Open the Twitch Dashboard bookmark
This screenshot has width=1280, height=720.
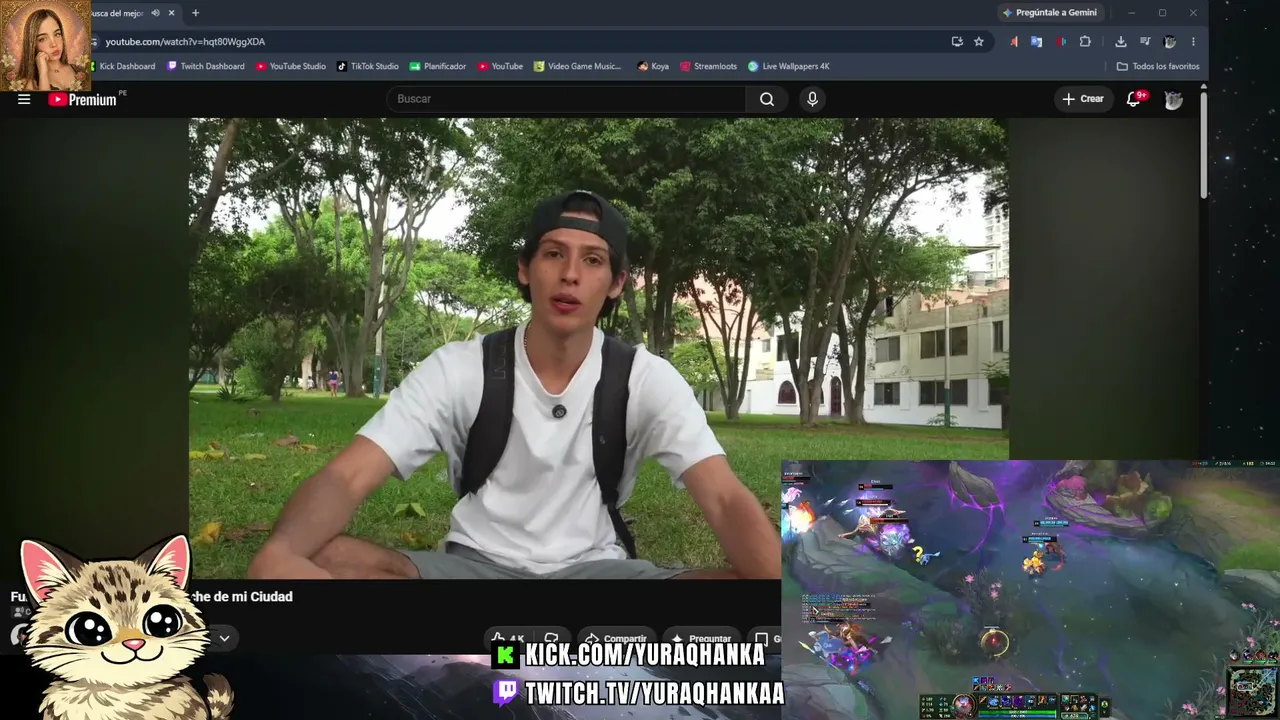tap(205, 67)
